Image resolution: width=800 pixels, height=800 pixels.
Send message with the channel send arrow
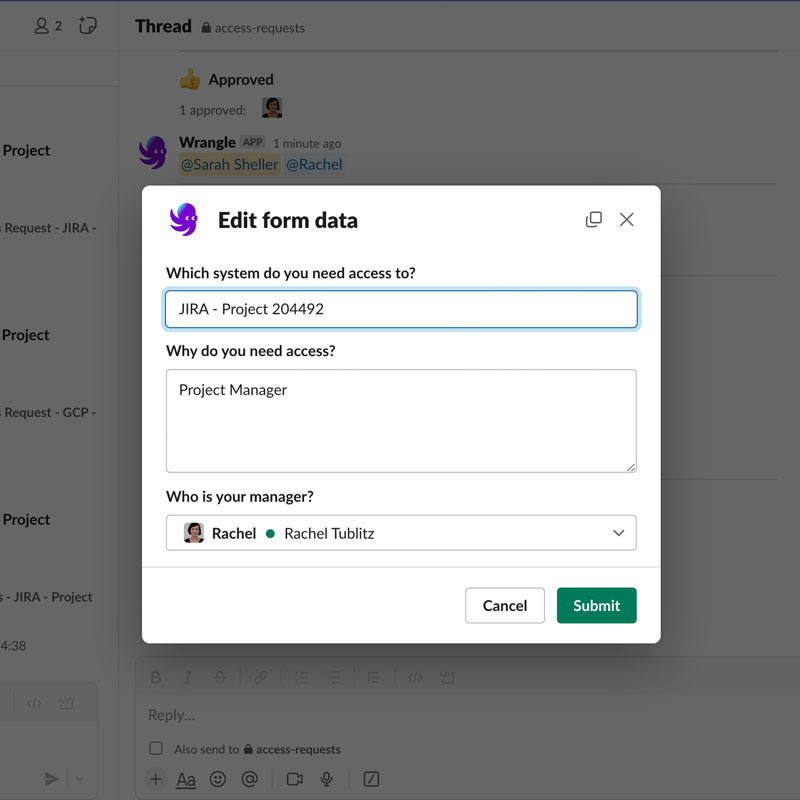coord(52,779)
